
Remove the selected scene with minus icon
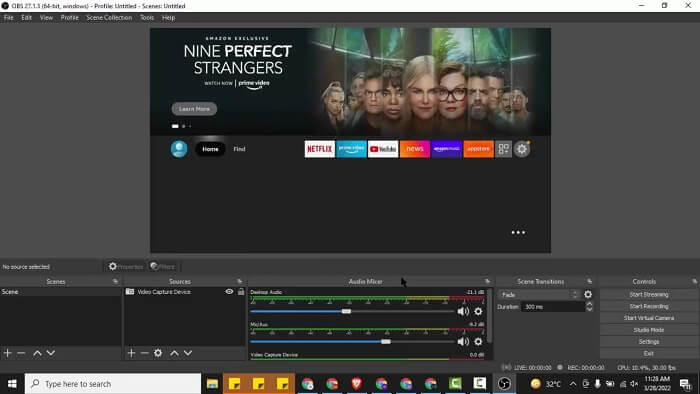tap(21, 353)
